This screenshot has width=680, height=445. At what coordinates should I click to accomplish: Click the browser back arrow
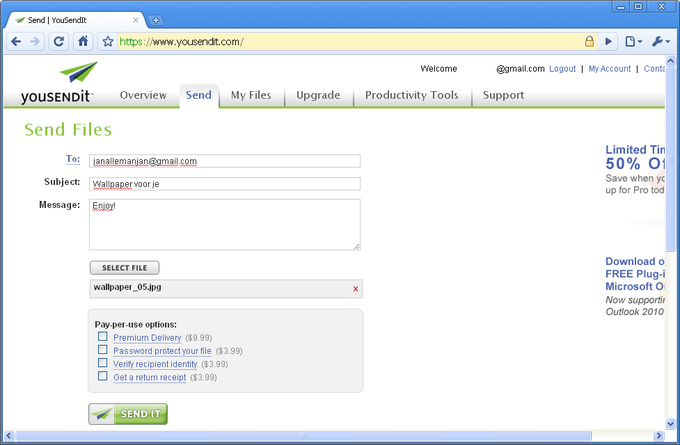pos(16,42)
